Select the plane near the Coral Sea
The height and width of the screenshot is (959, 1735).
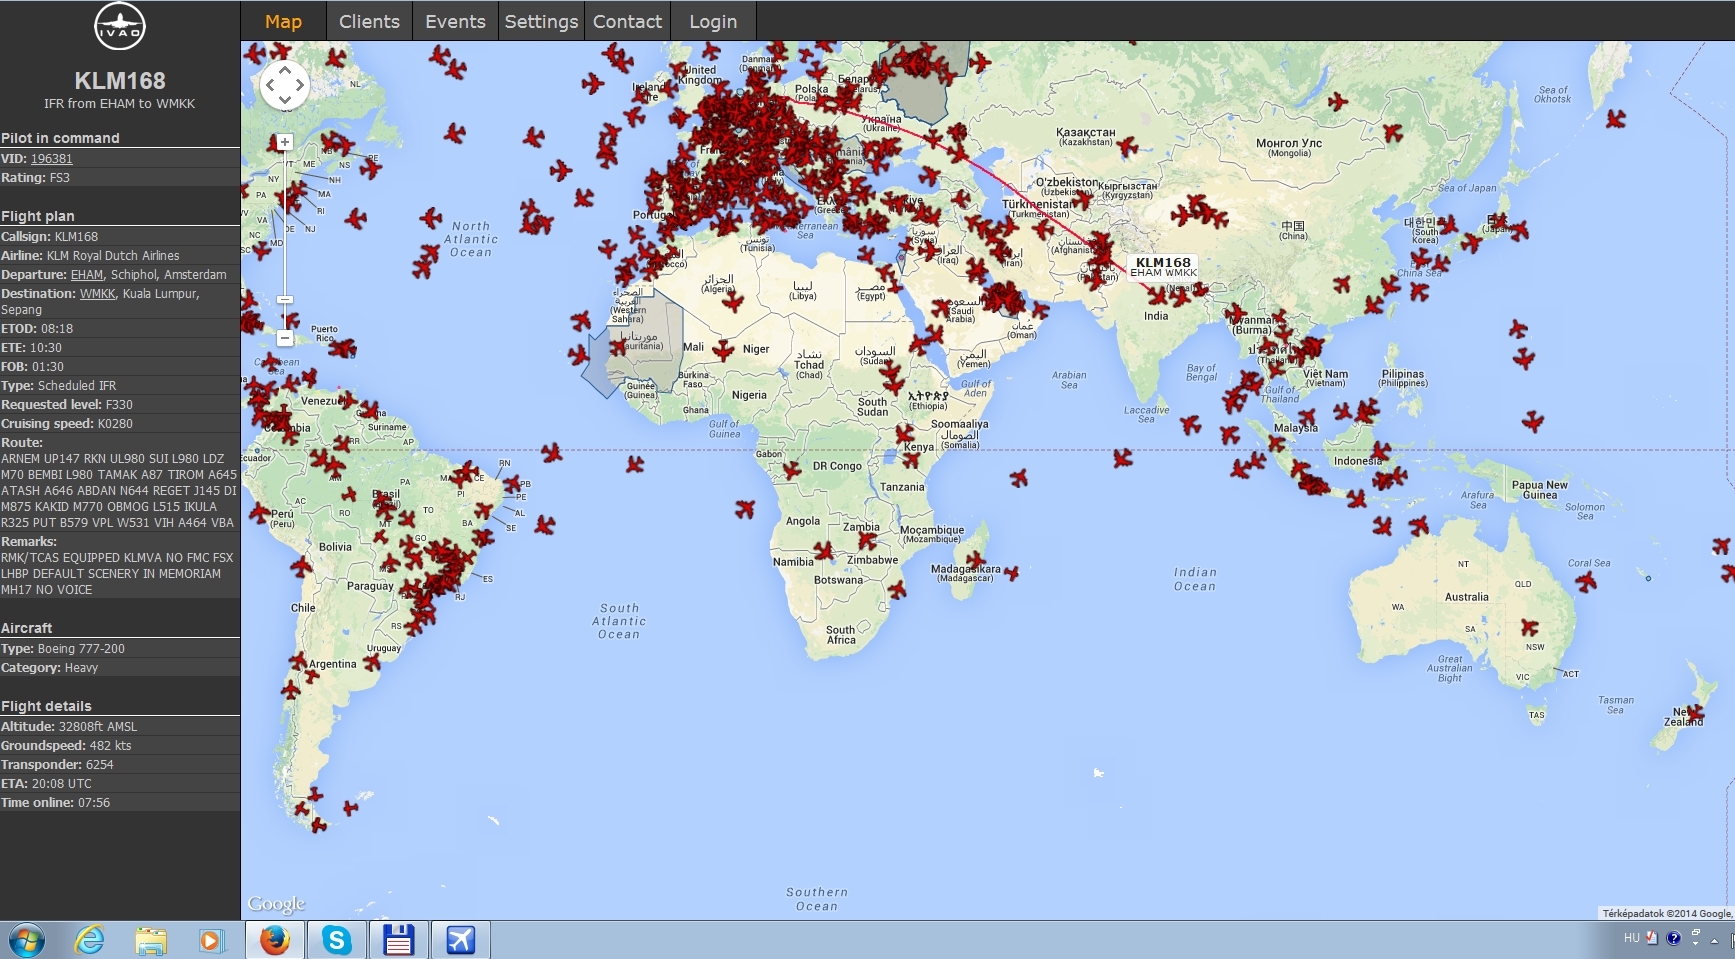1586,581
